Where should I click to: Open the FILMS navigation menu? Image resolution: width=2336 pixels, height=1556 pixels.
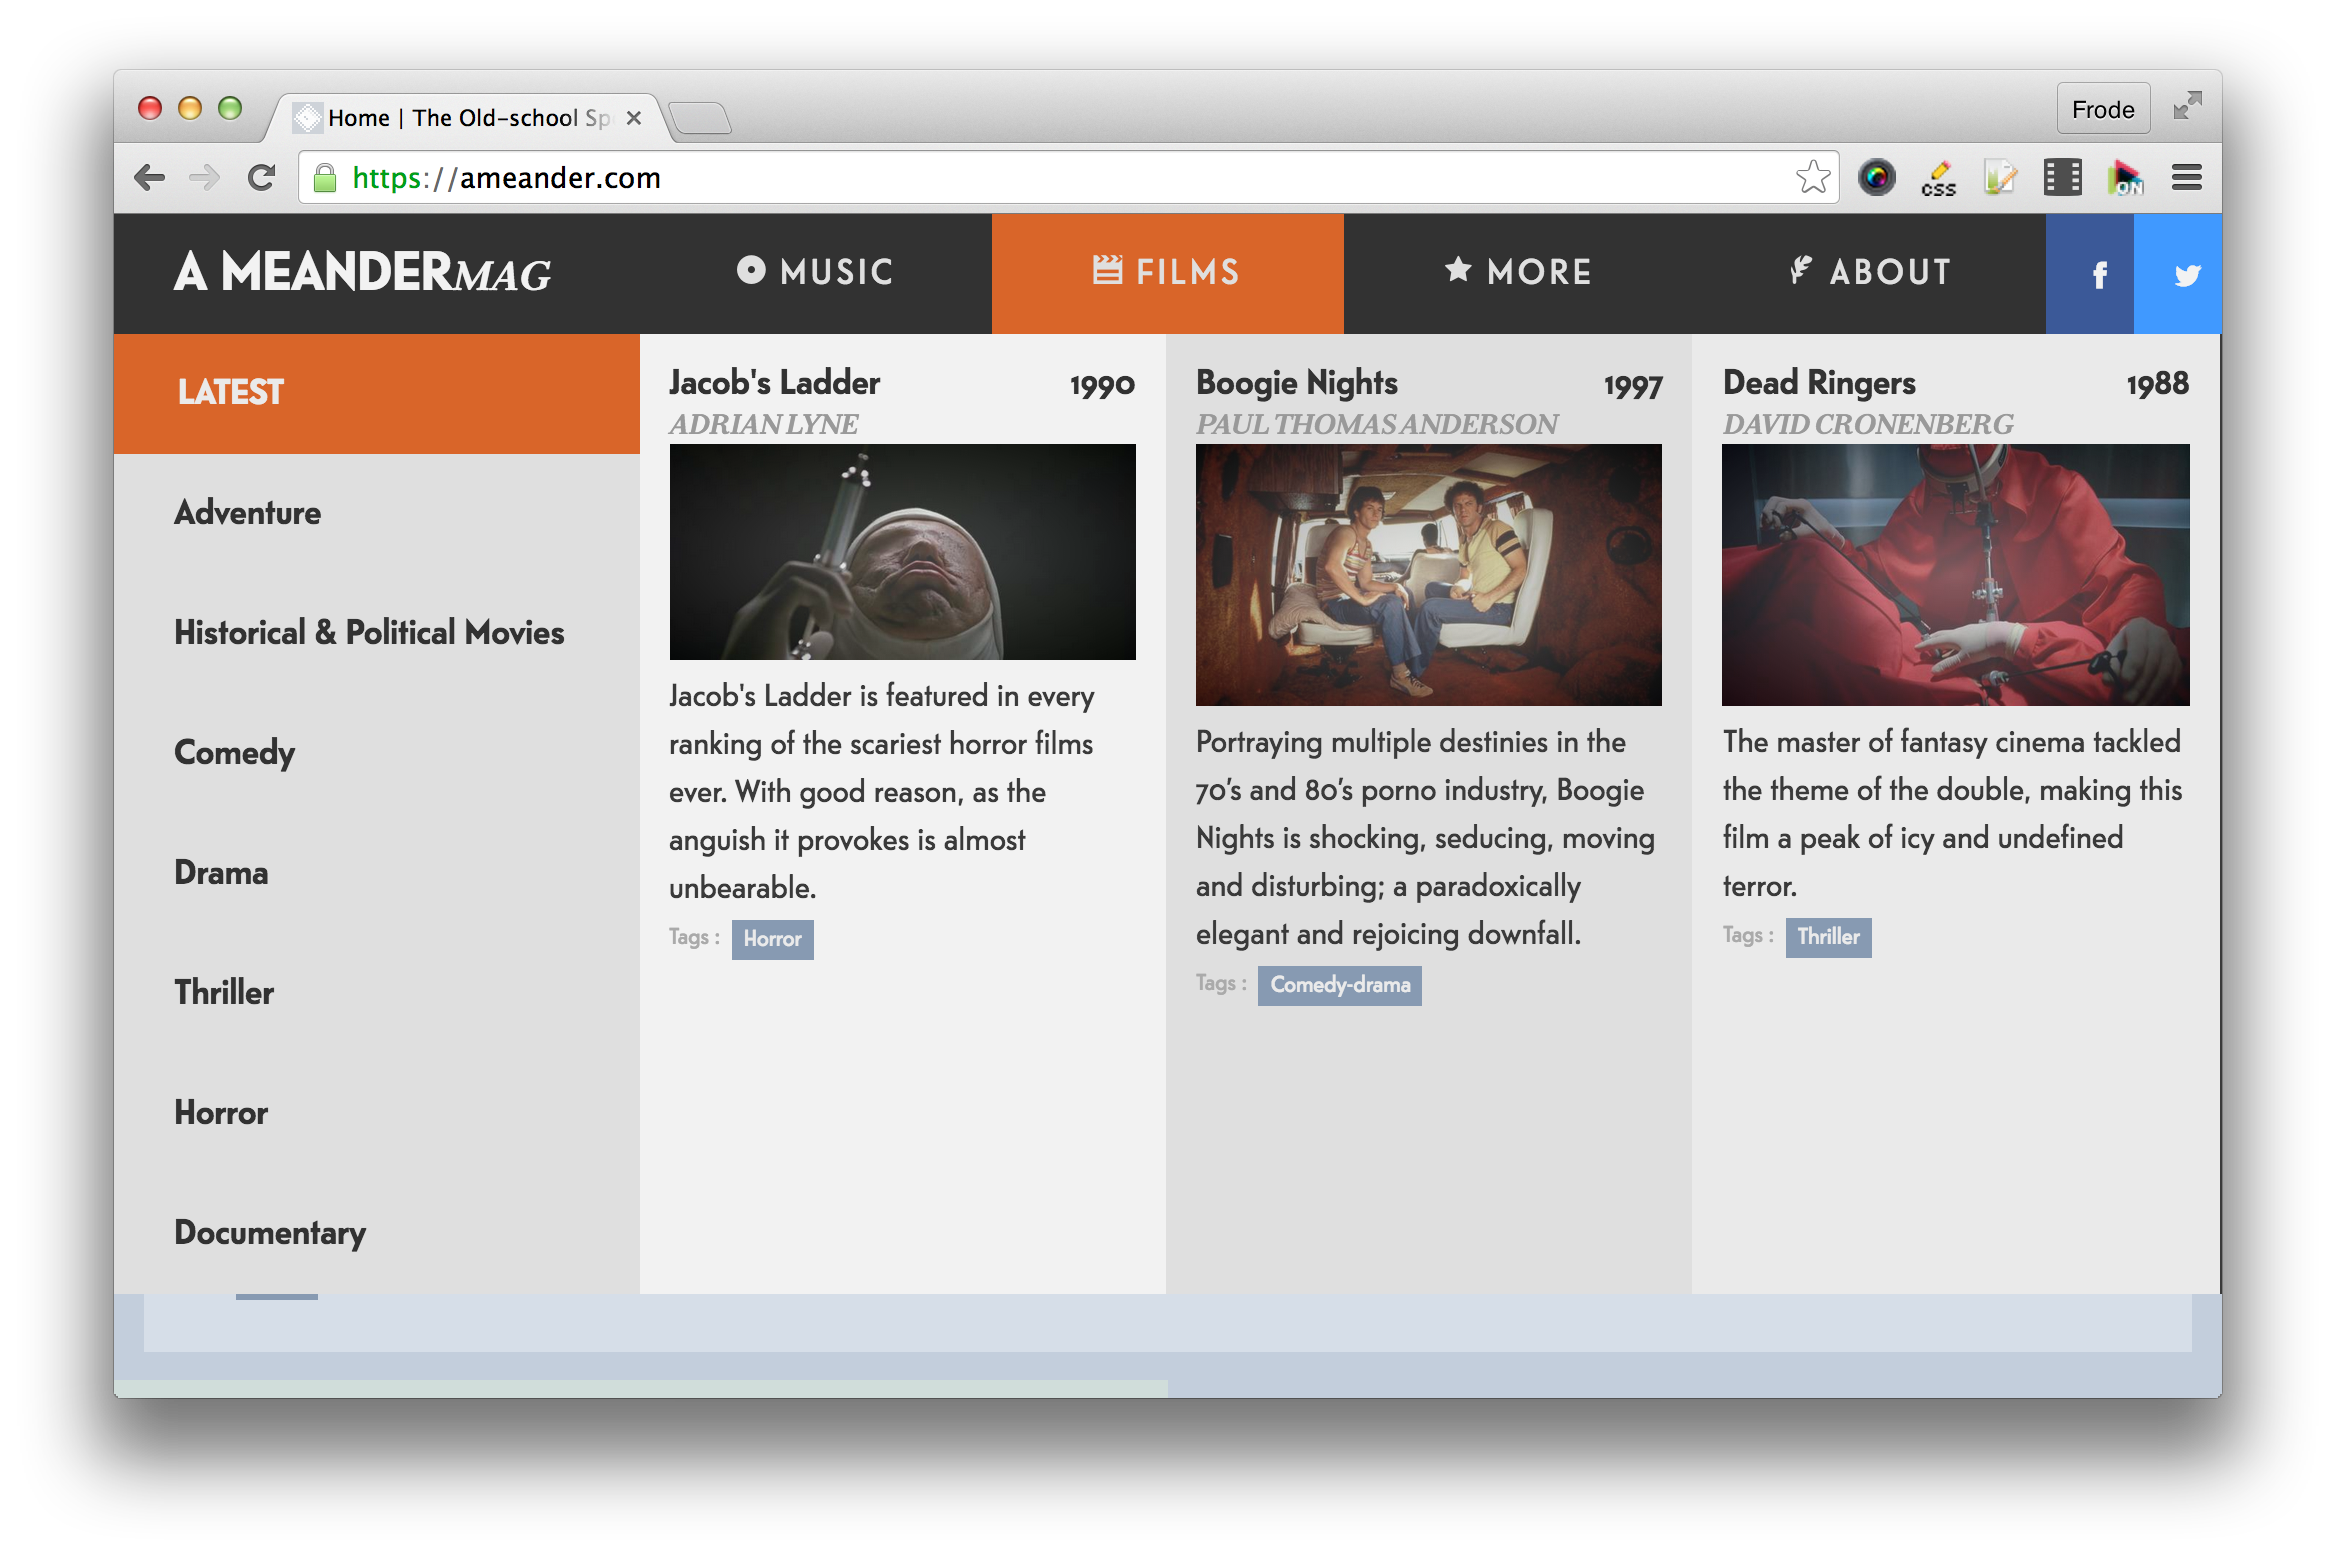pos(1167,273)
